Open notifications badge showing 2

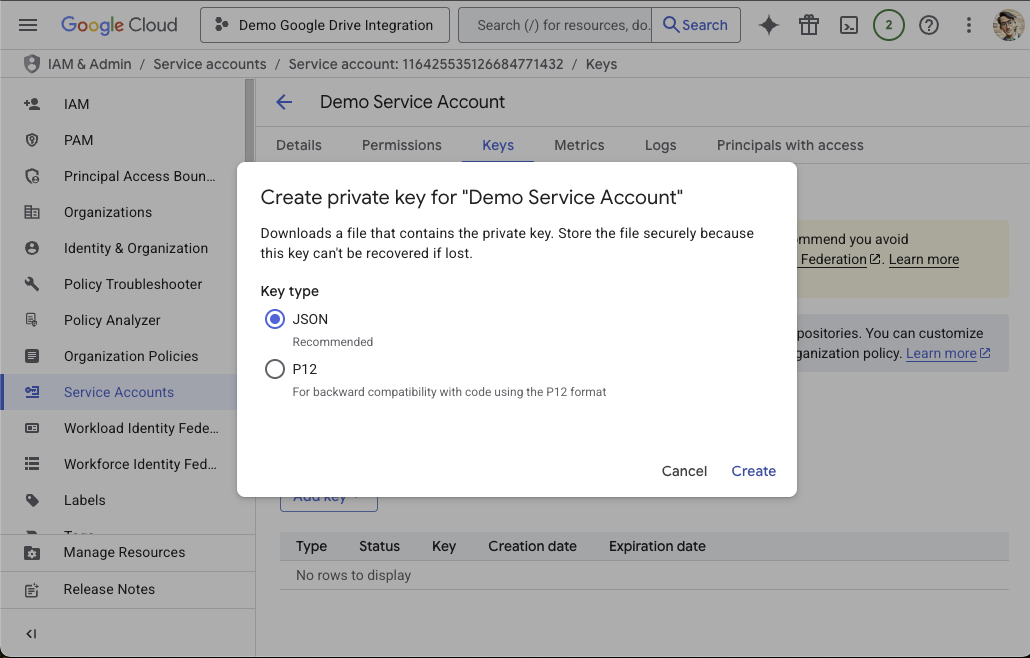point(889,26)
